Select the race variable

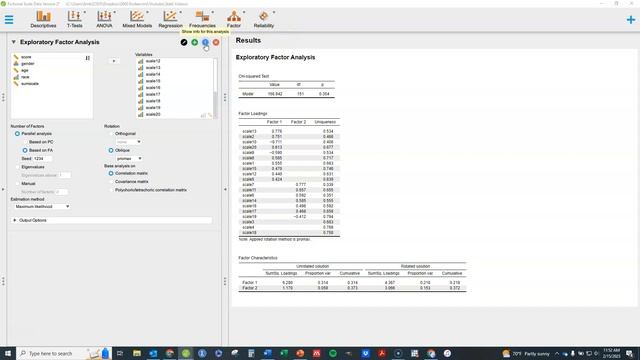[x=25, y=77]
